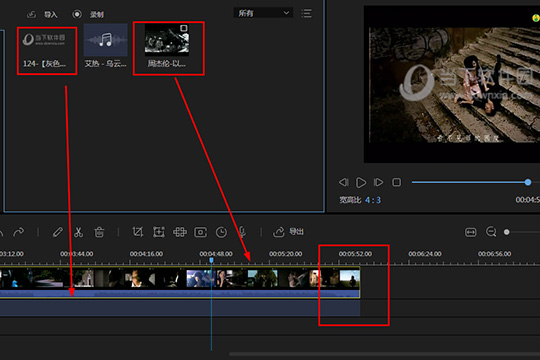The height and width of the screenshot is (360, 540).
Task: Click the microphone voiceover icon
Action: [242, 232]
